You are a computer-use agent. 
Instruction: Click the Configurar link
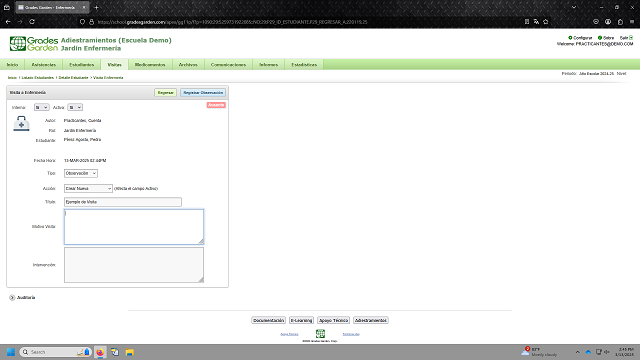582,38
